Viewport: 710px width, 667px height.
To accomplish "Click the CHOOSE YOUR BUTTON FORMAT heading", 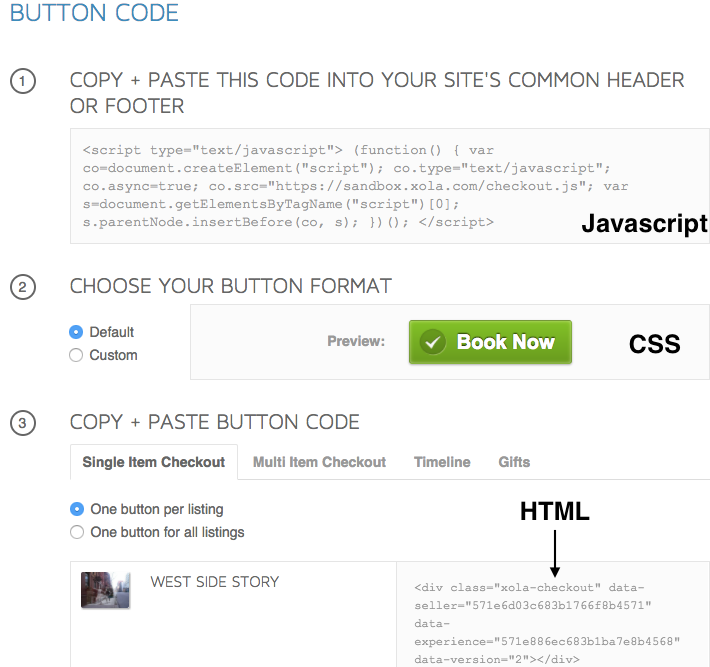I will point(230,286).
